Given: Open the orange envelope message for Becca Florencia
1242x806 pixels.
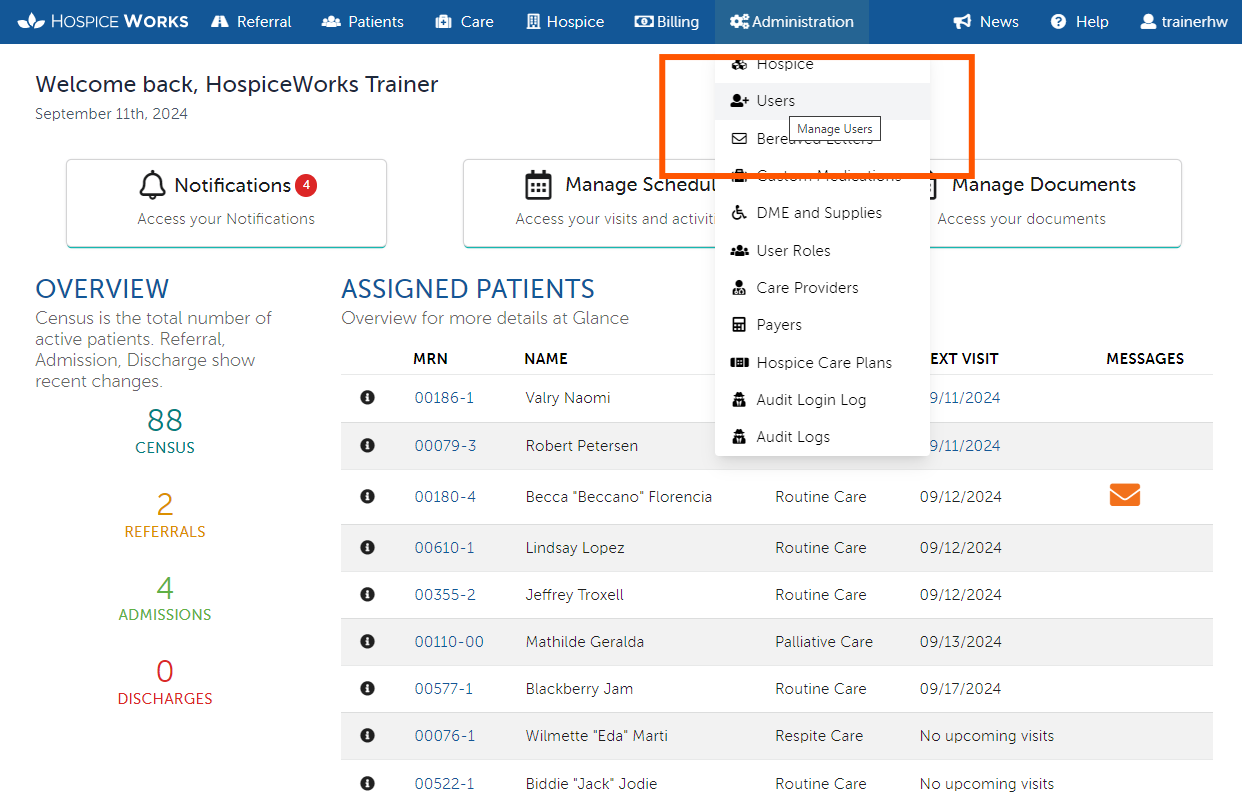Looking at the screenshot, I should click(x=1125, y=495).
